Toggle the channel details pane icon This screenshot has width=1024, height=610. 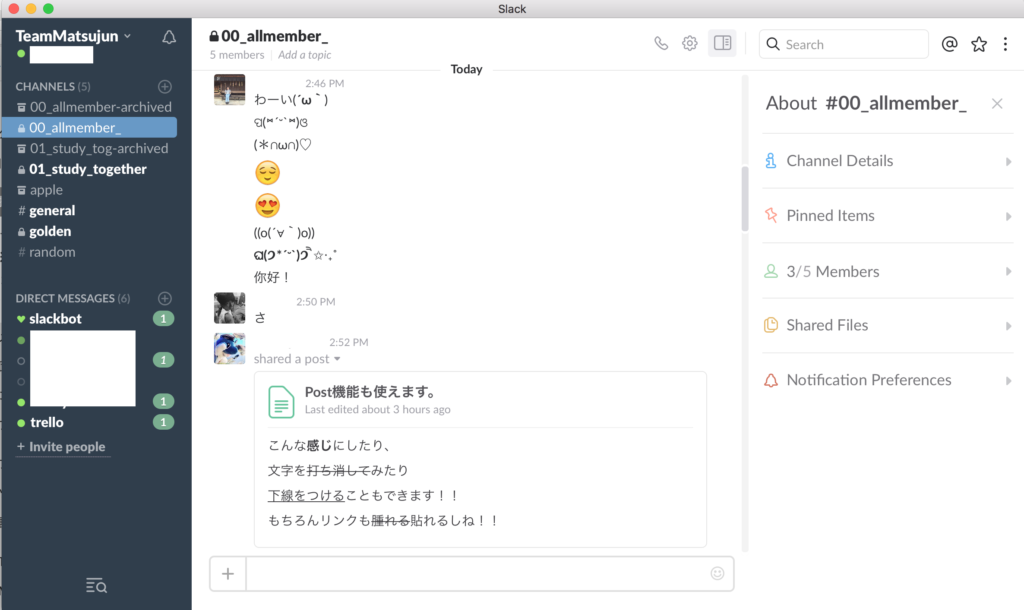pos(722,44)
